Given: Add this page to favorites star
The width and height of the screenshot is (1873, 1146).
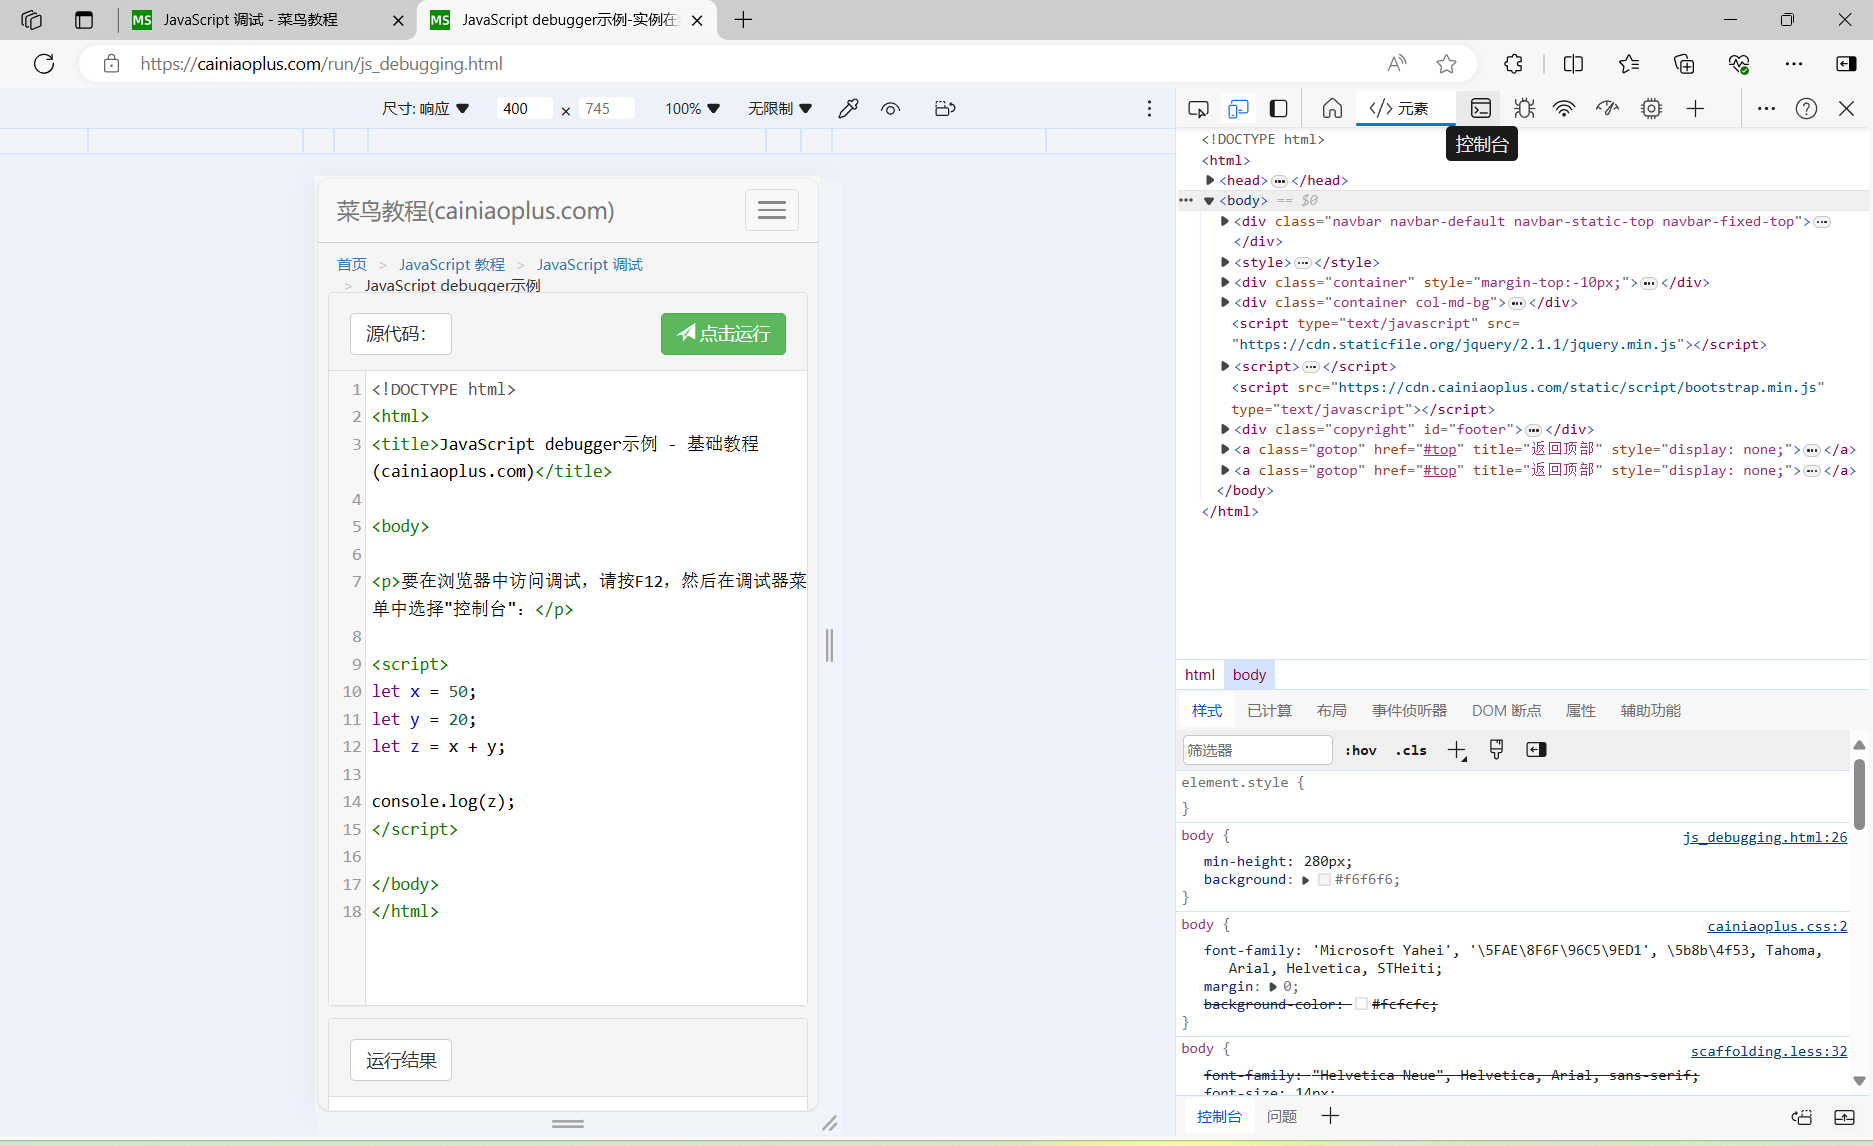Looking at the screenshot, I should pos(1446,64).
